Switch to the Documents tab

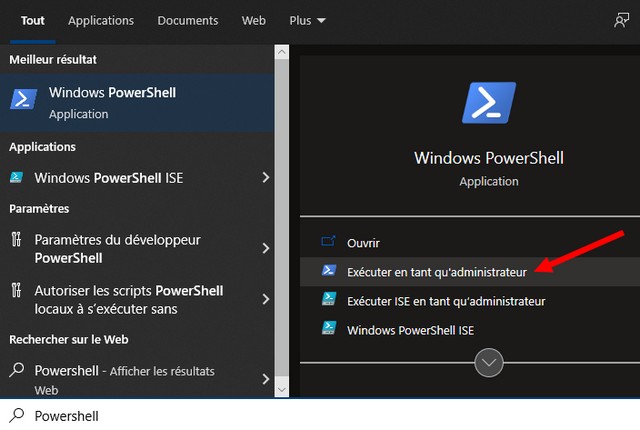pos(188,20)
